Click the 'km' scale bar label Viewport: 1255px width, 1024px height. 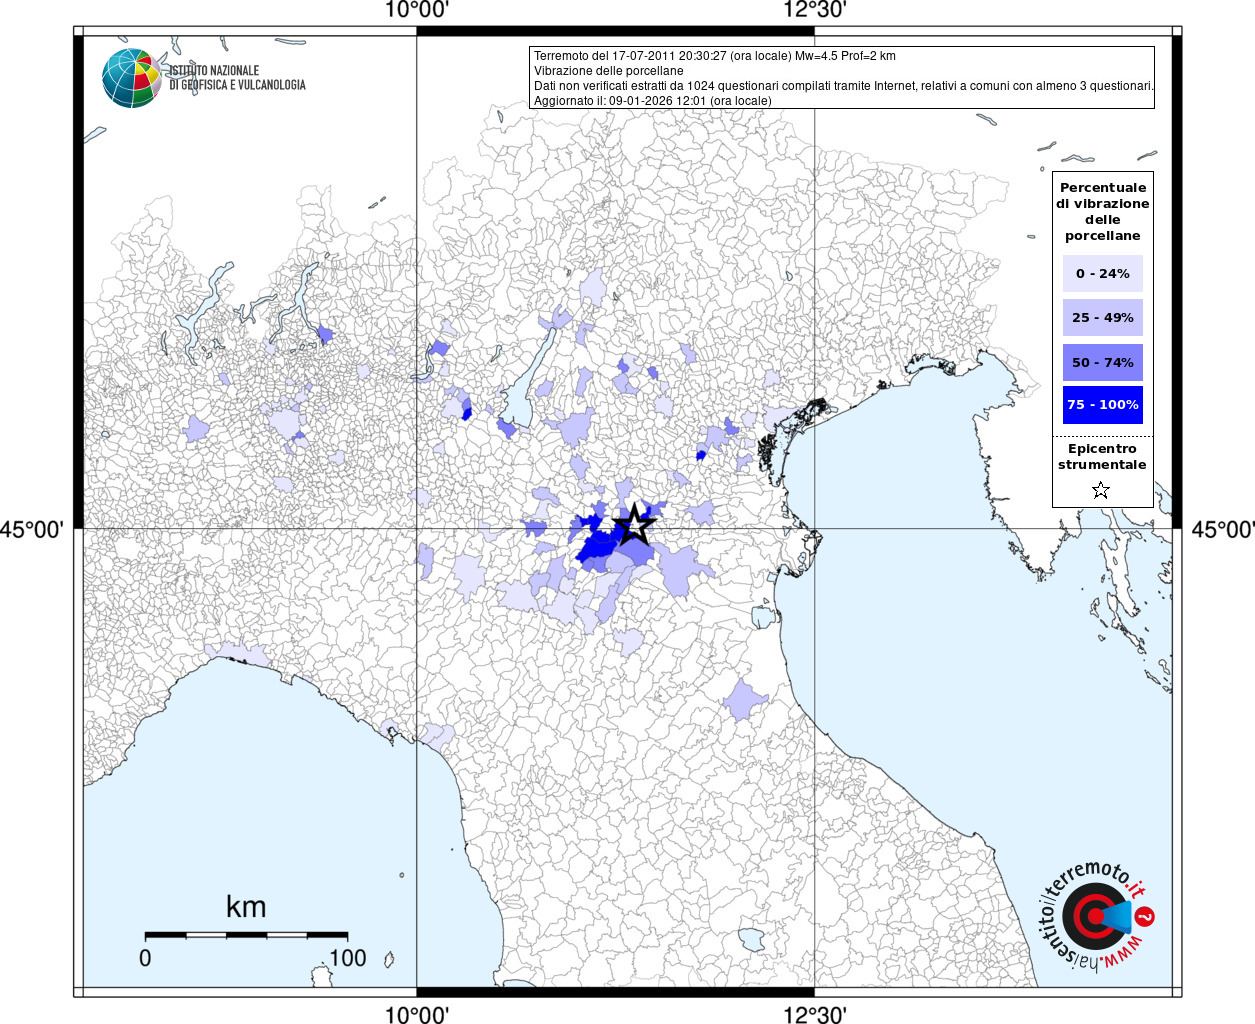[246, 907]
